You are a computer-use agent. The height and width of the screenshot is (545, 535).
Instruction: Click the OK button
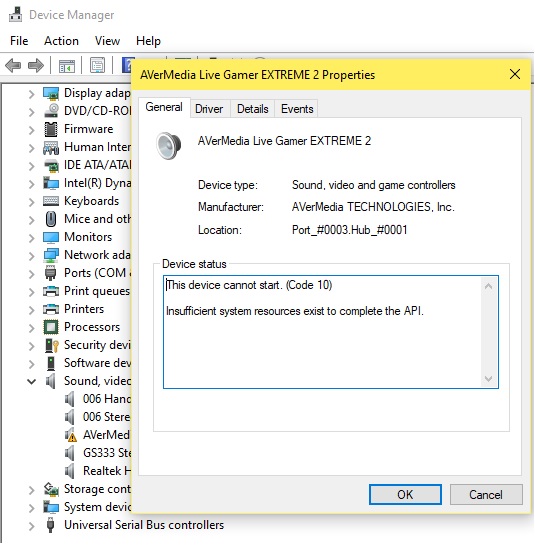coord(405,495)
